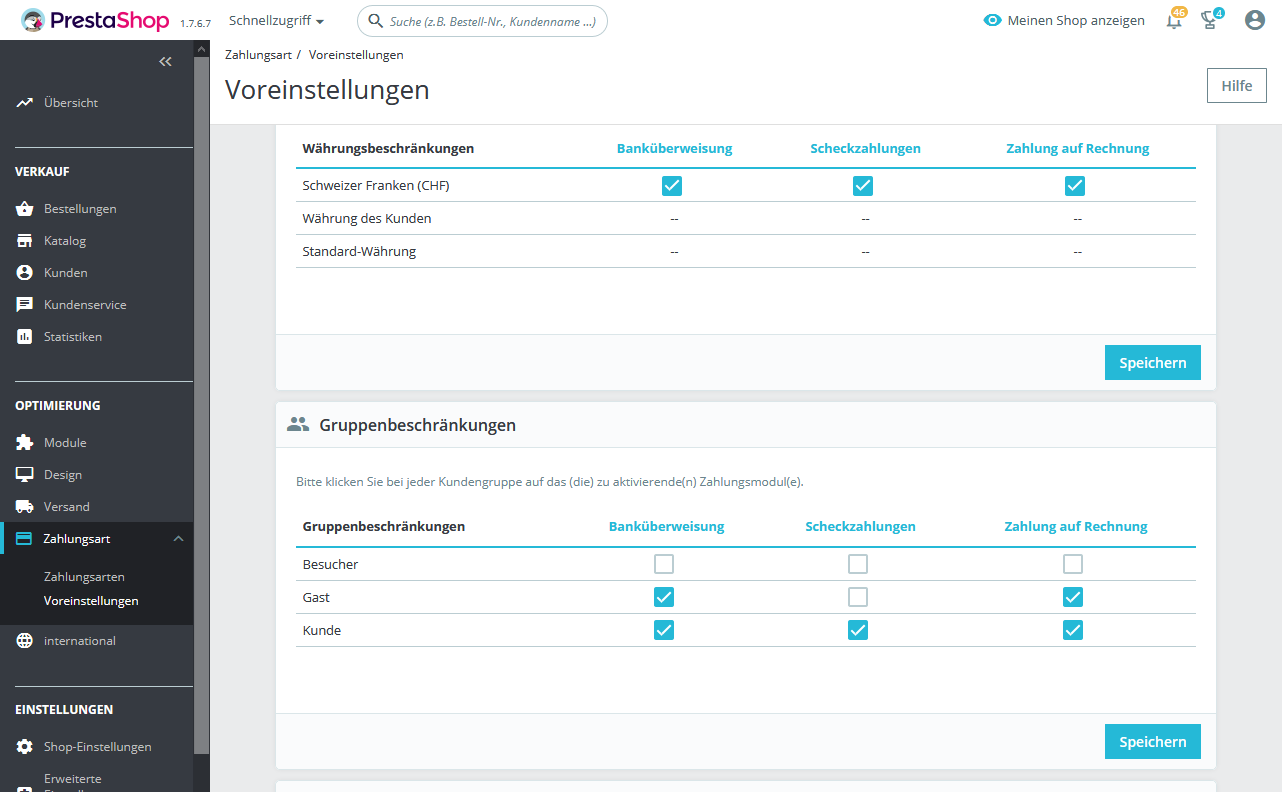Click the Versand truck icon

coord(25,507)
